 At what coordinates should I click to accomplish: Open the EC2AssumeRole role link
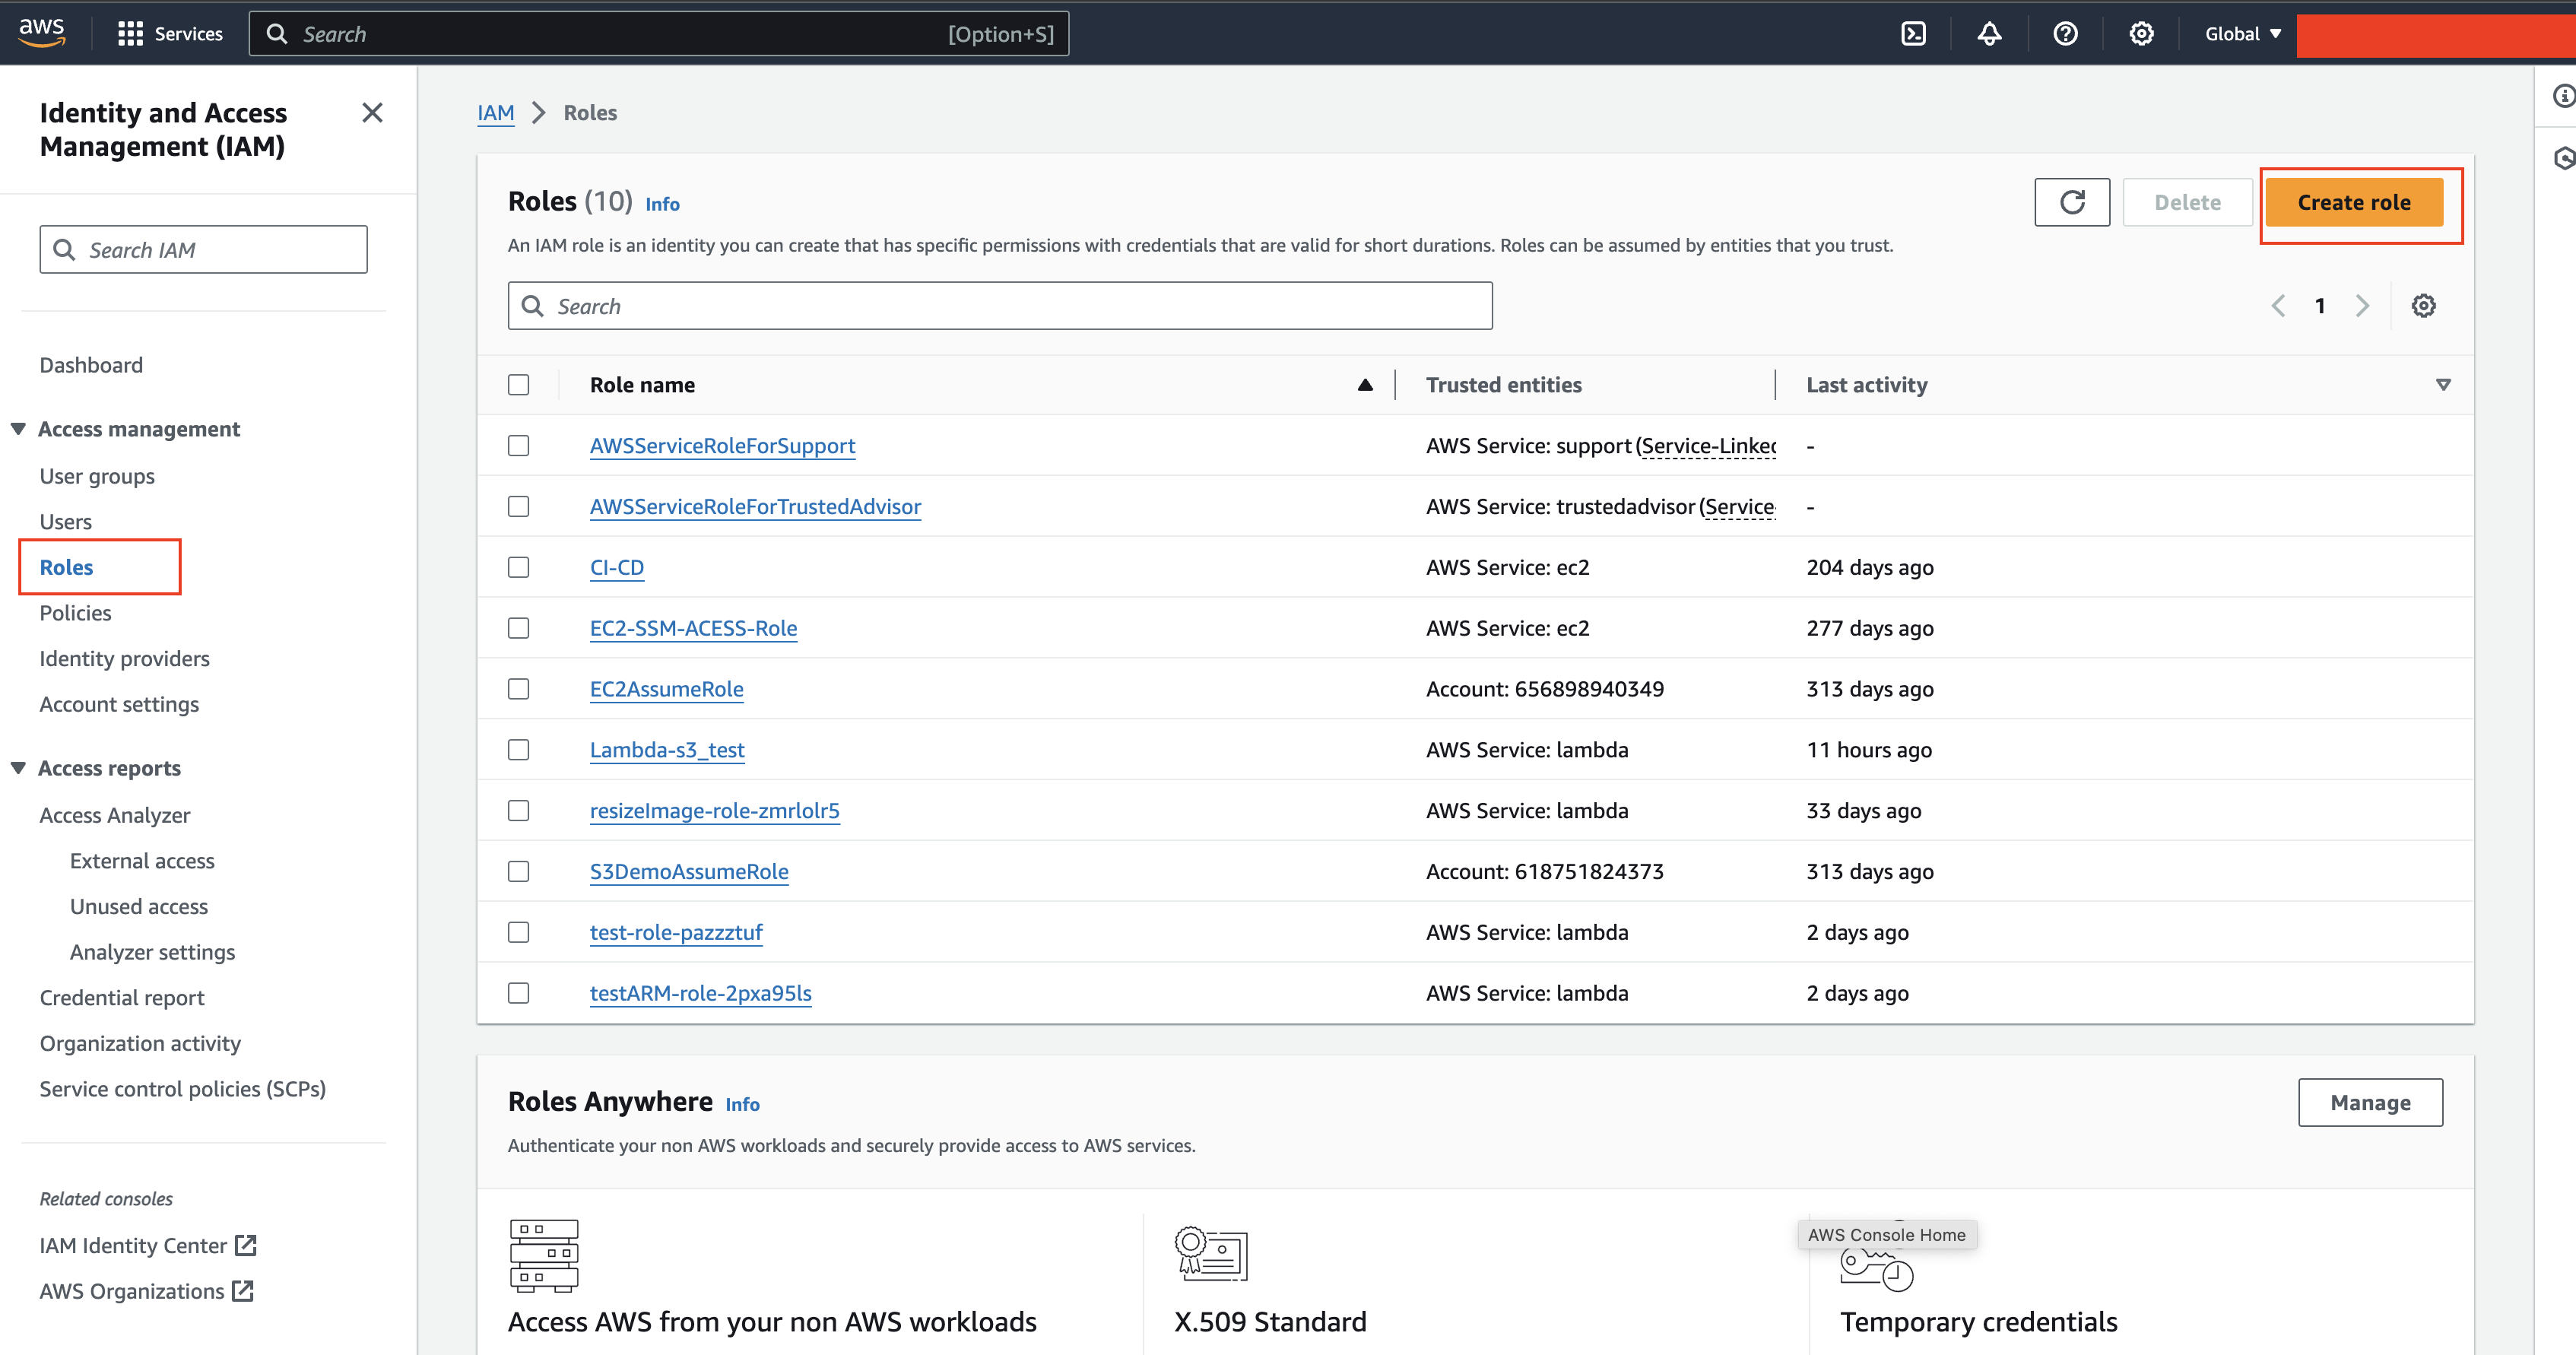[666, 689]
